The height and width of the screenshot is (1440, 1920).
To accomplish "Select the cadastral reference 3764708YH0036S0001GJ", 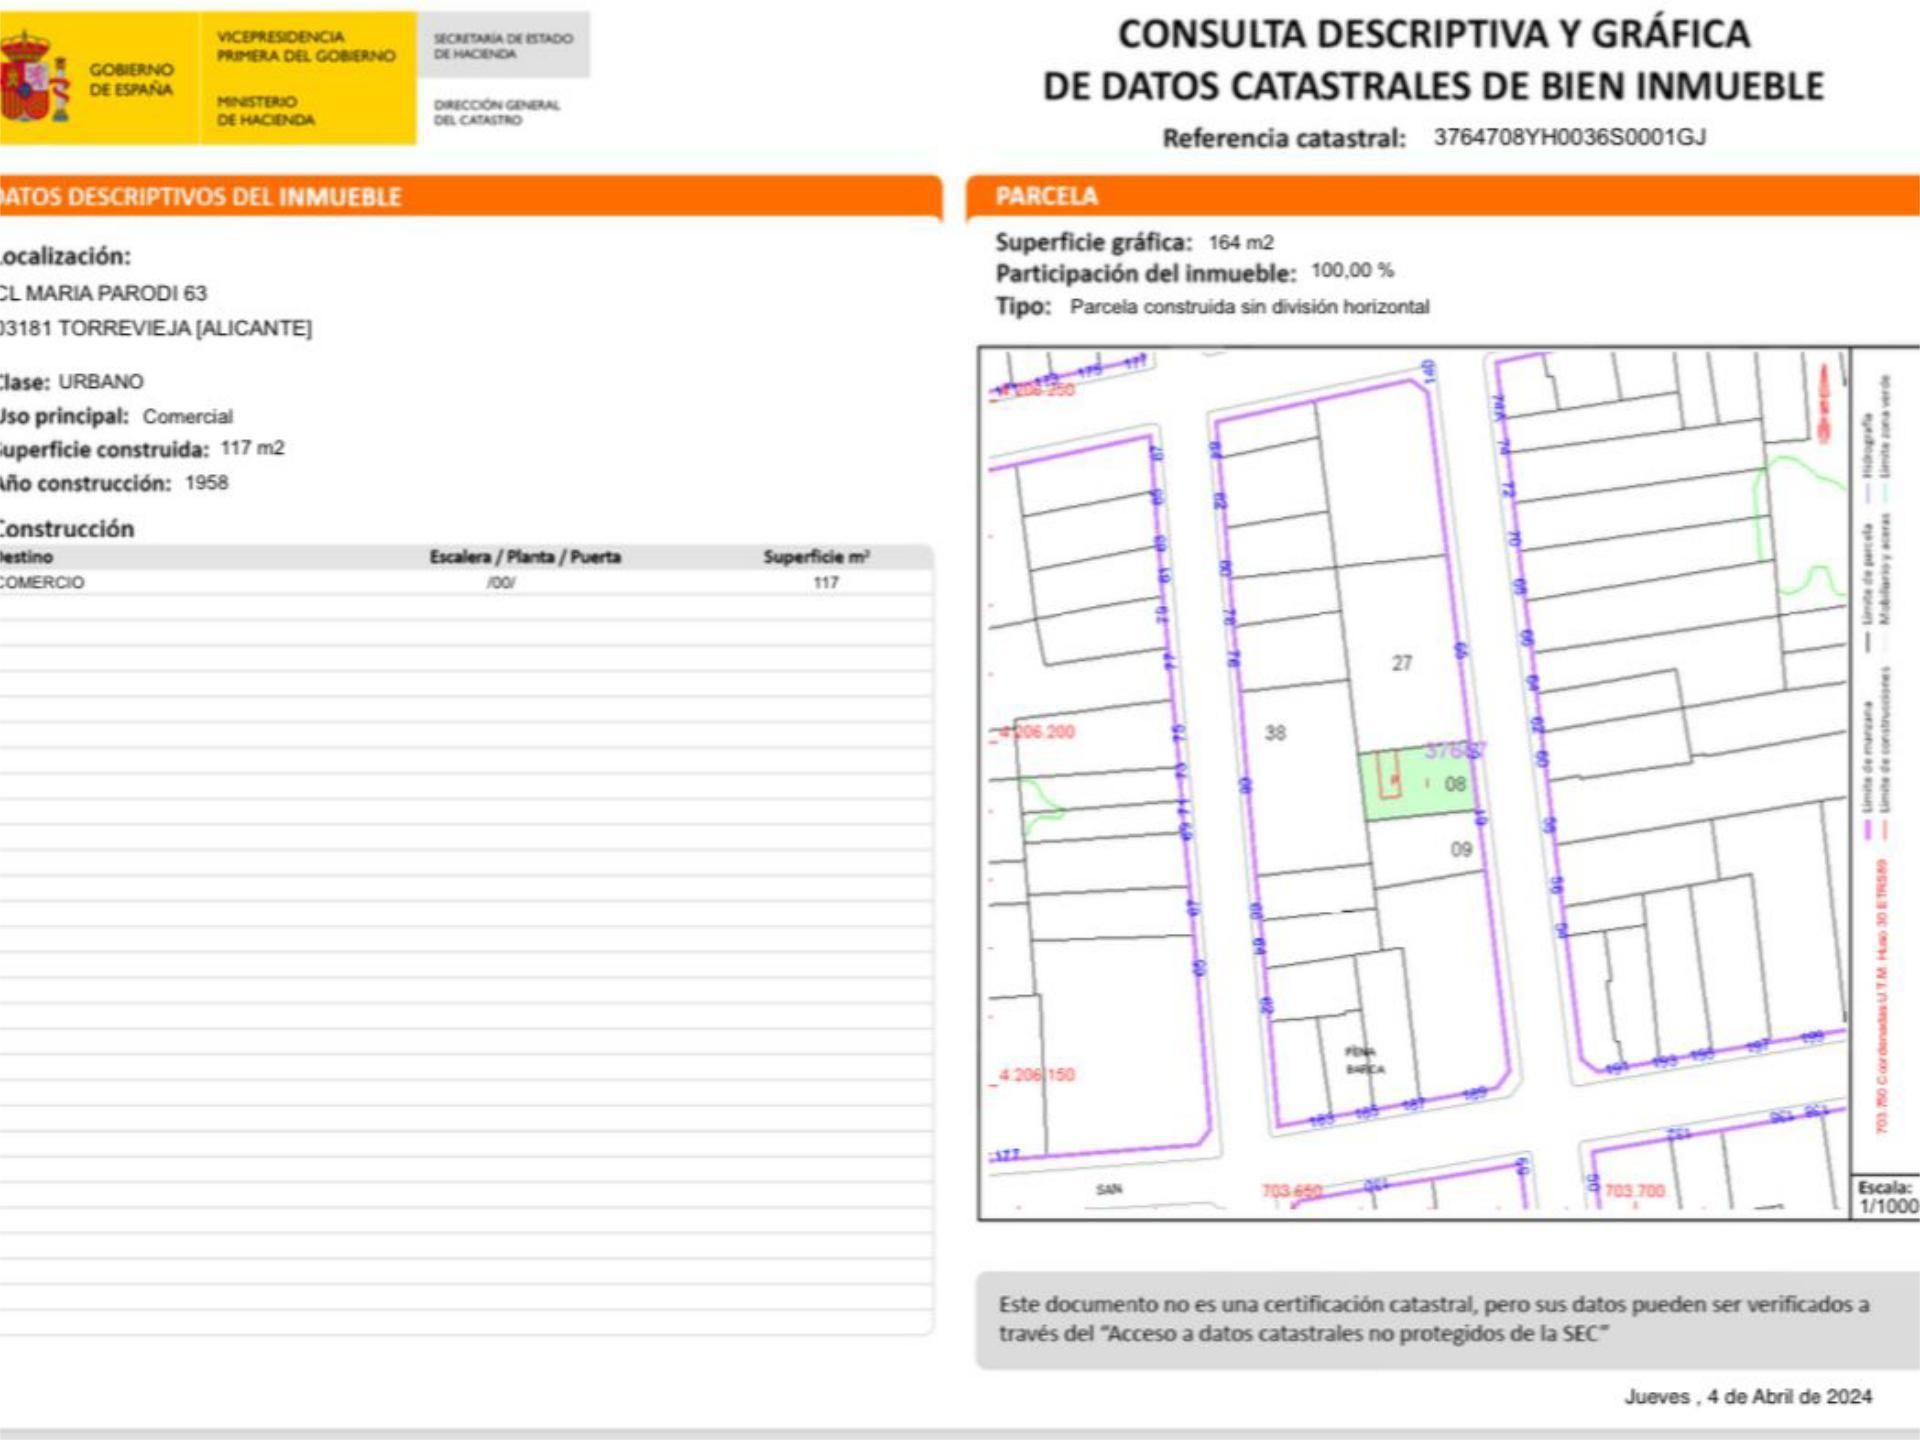I will pos(1569,137).
